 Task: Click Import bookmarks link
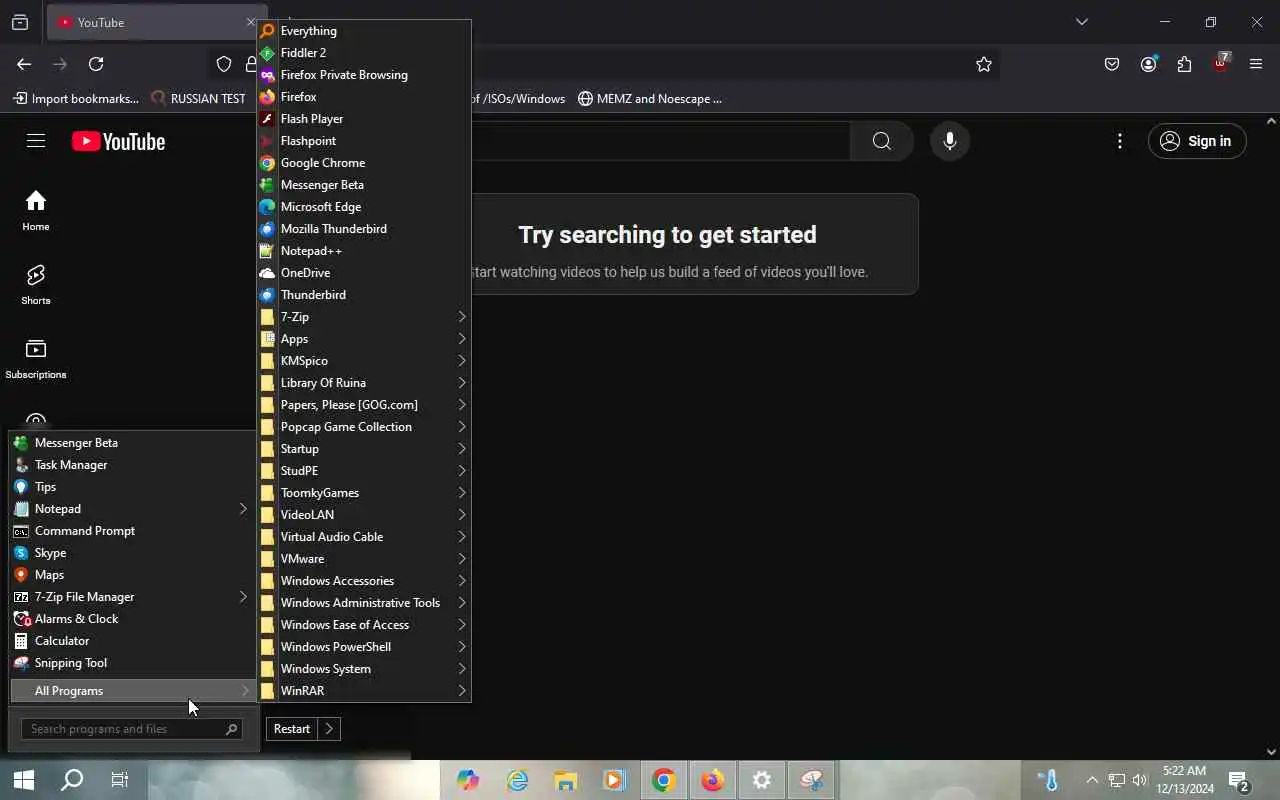[x=76, y=98]
